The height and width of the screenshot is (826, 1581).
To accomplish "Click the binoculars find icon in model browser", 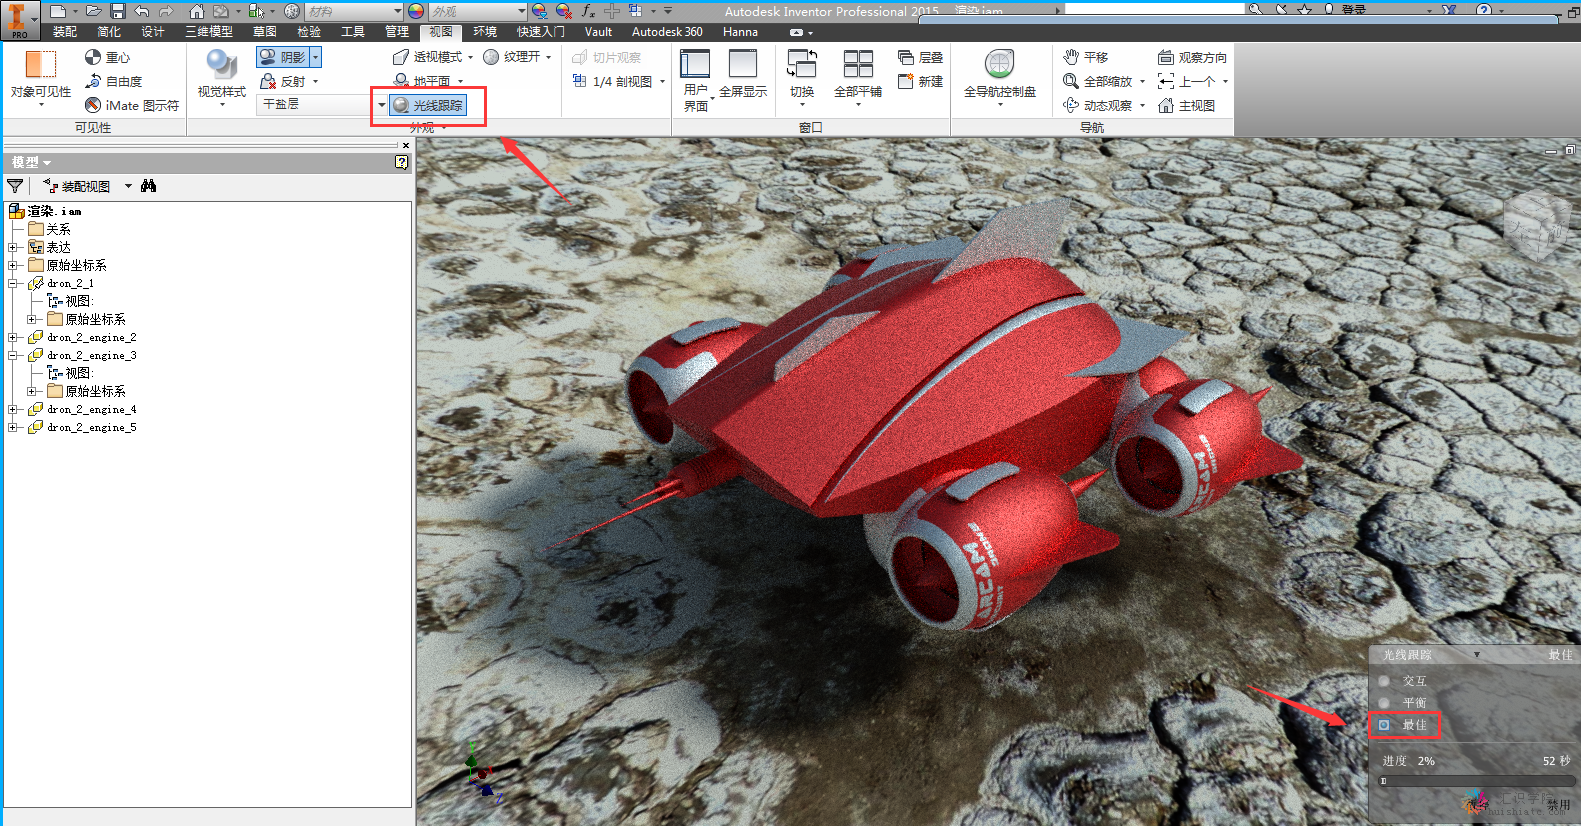I will coord(149,186).
